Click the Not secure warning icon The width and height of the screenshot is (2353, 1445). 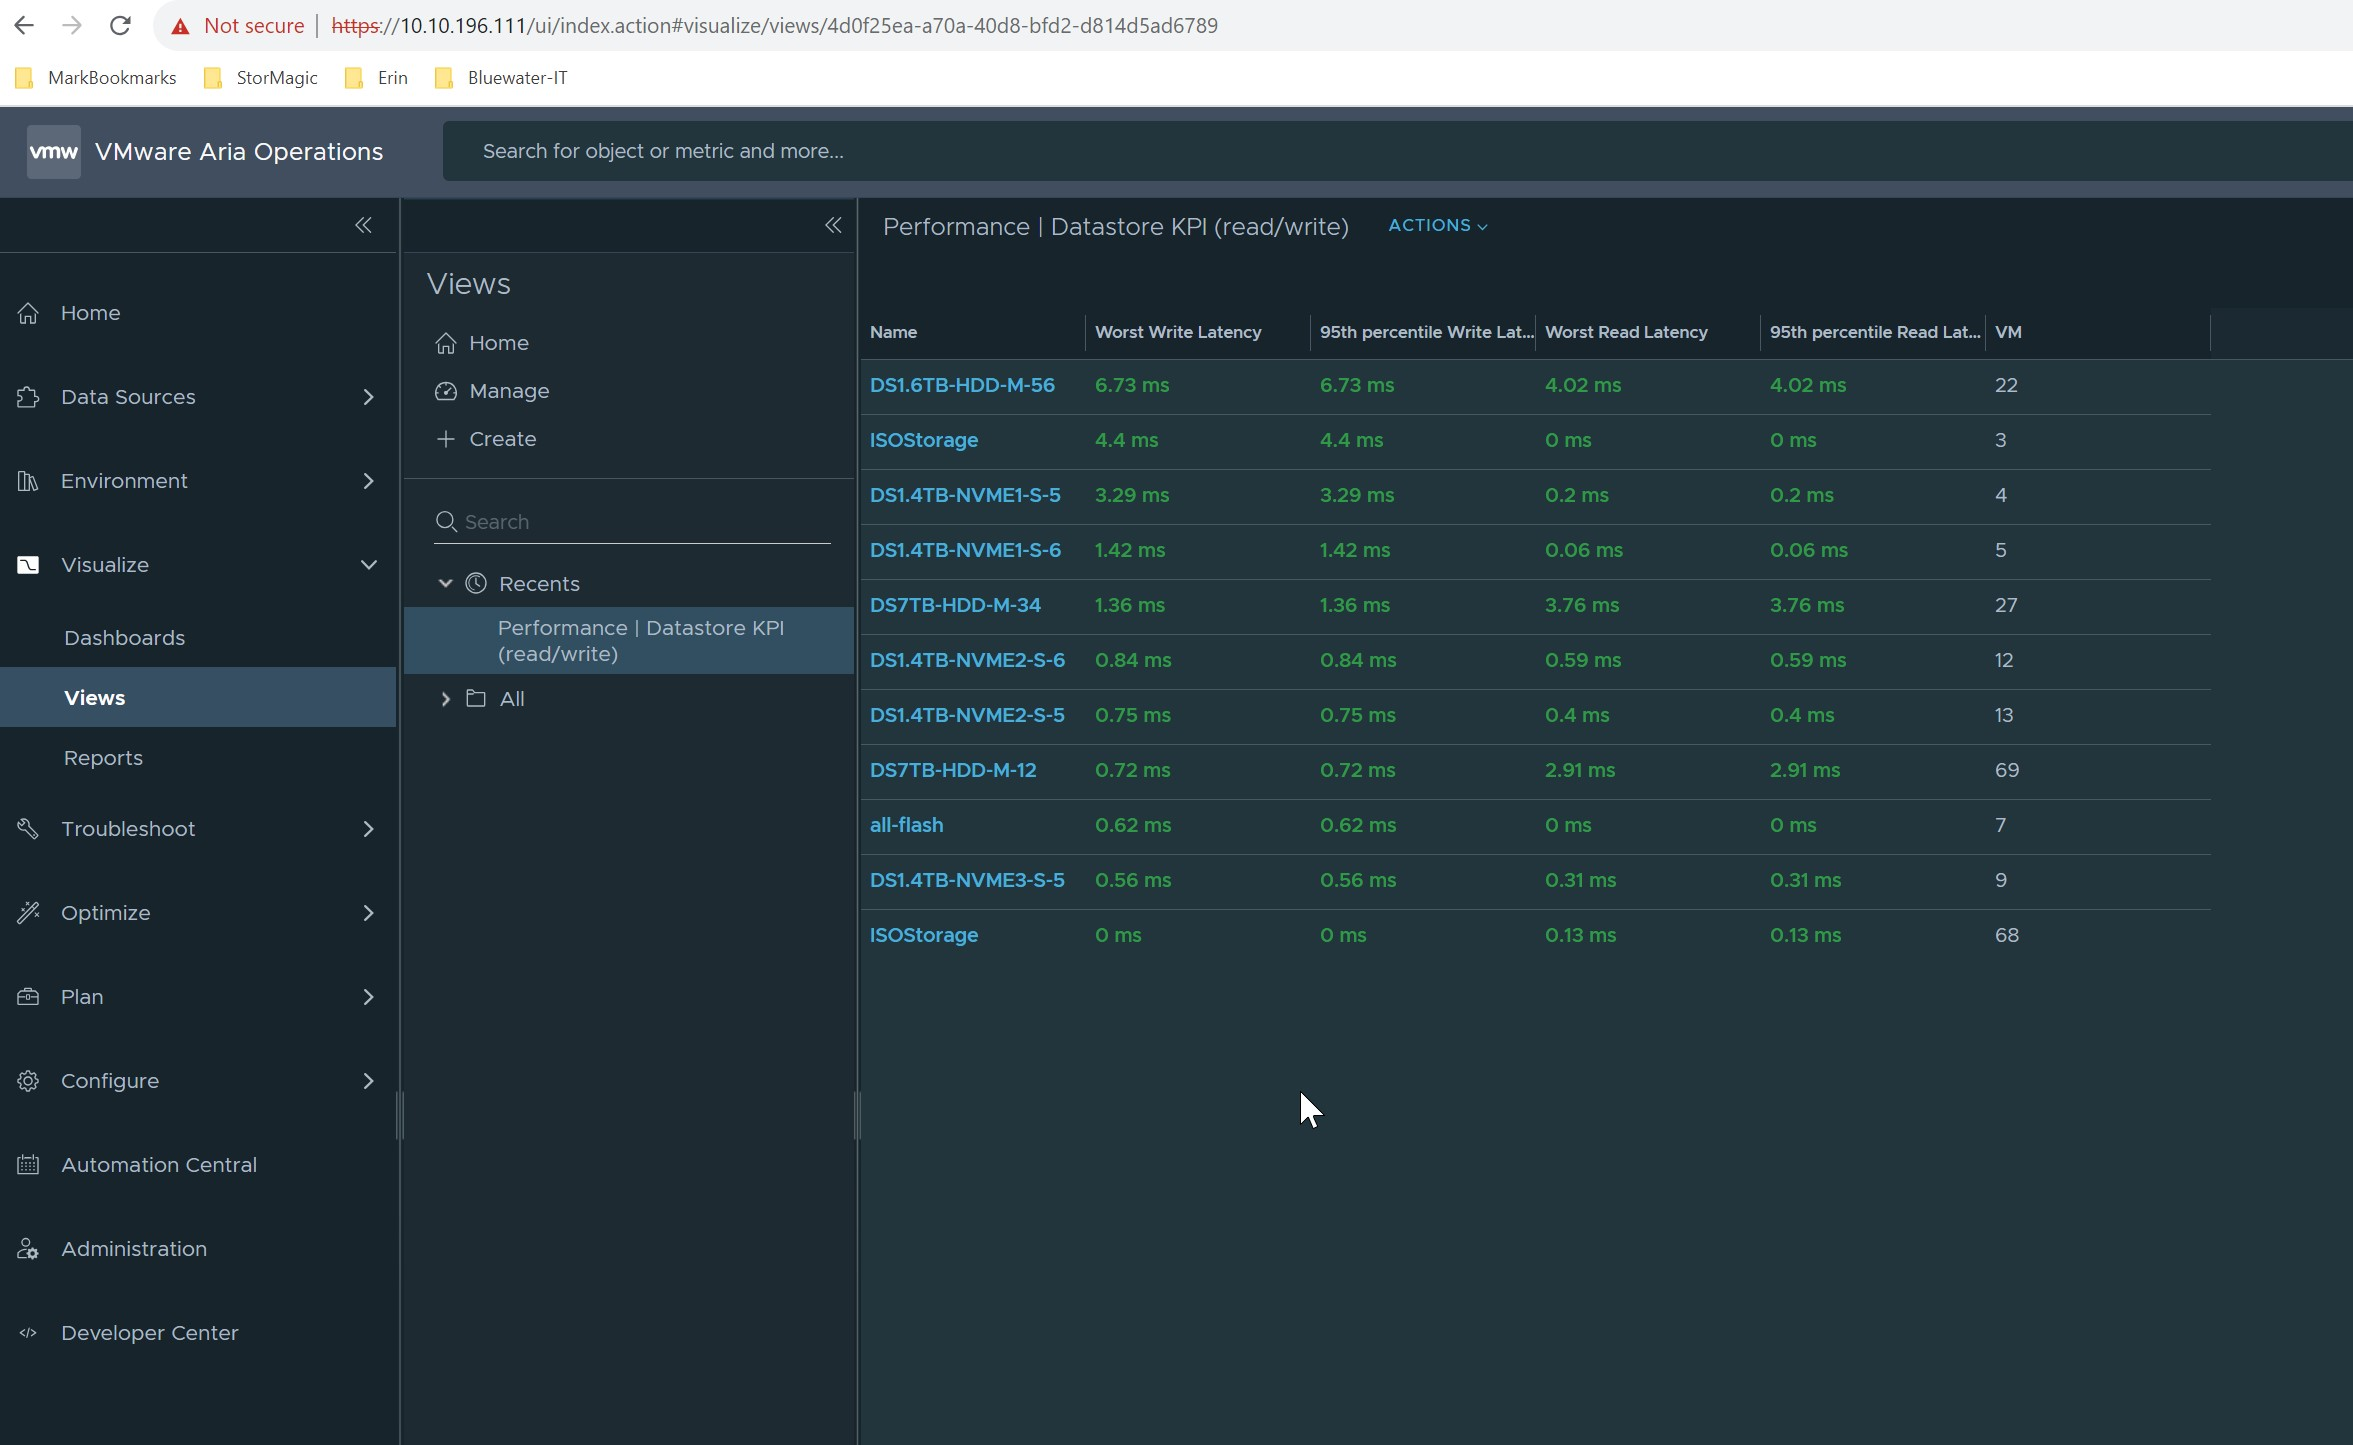[180, 27]
